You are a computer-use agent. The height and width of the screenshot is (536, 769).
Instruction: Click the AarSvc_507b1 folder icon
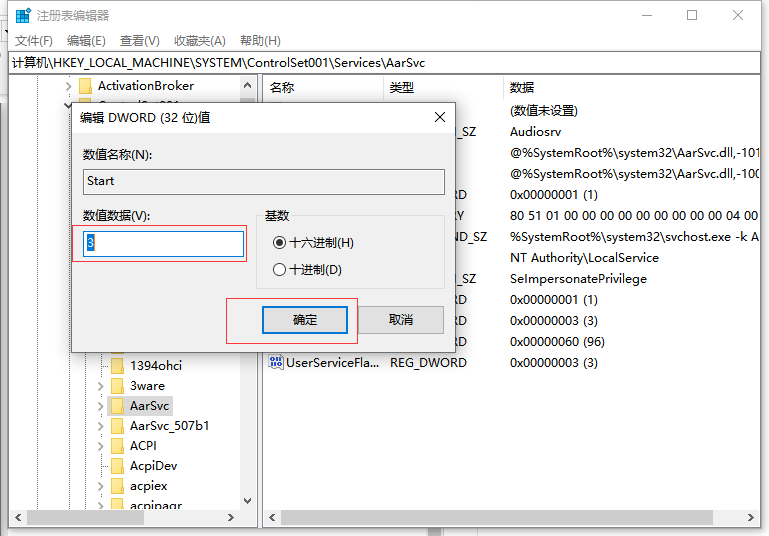[x=117, y=426]
